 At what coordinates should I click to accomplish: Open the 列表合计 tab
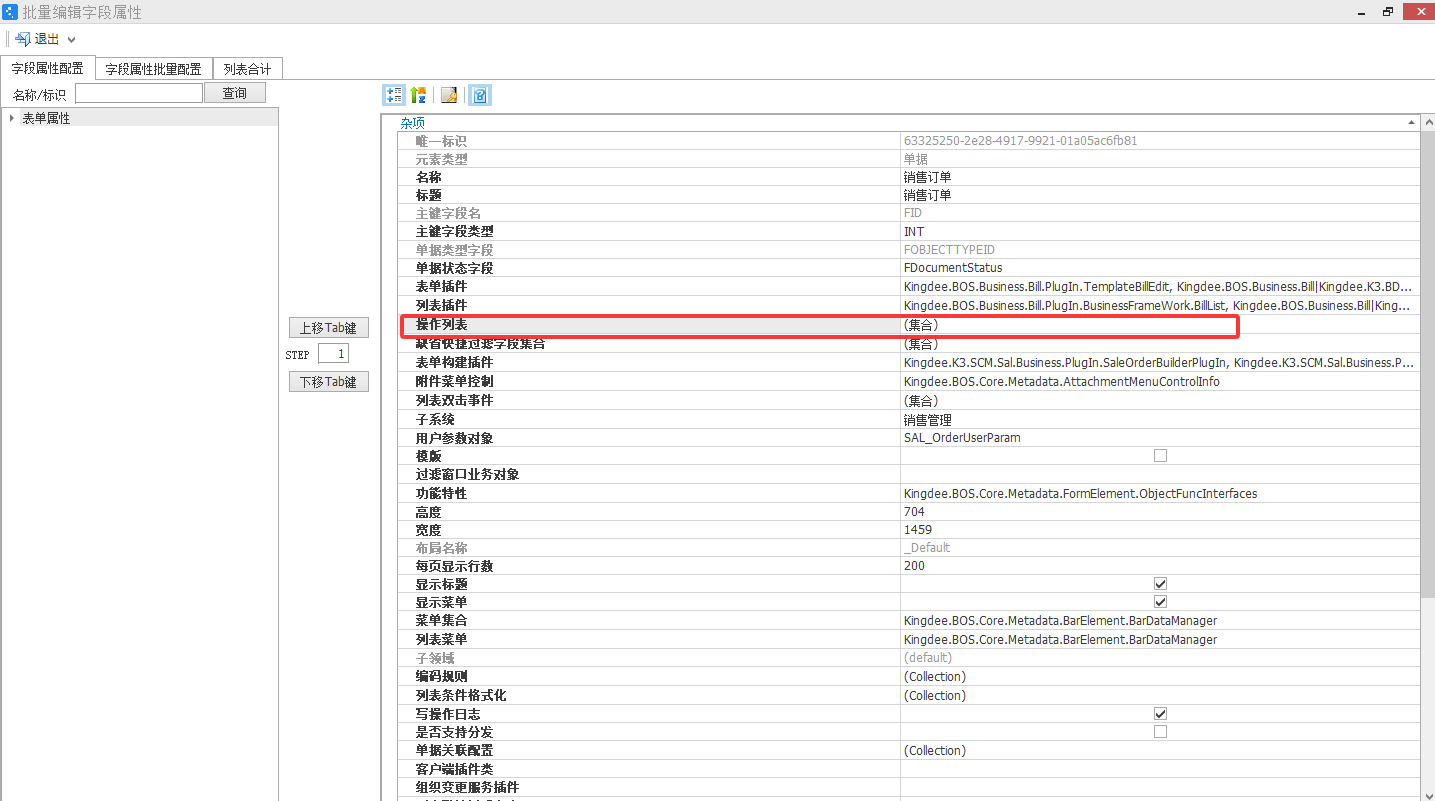pyautogui.click(x=248, y=69)
